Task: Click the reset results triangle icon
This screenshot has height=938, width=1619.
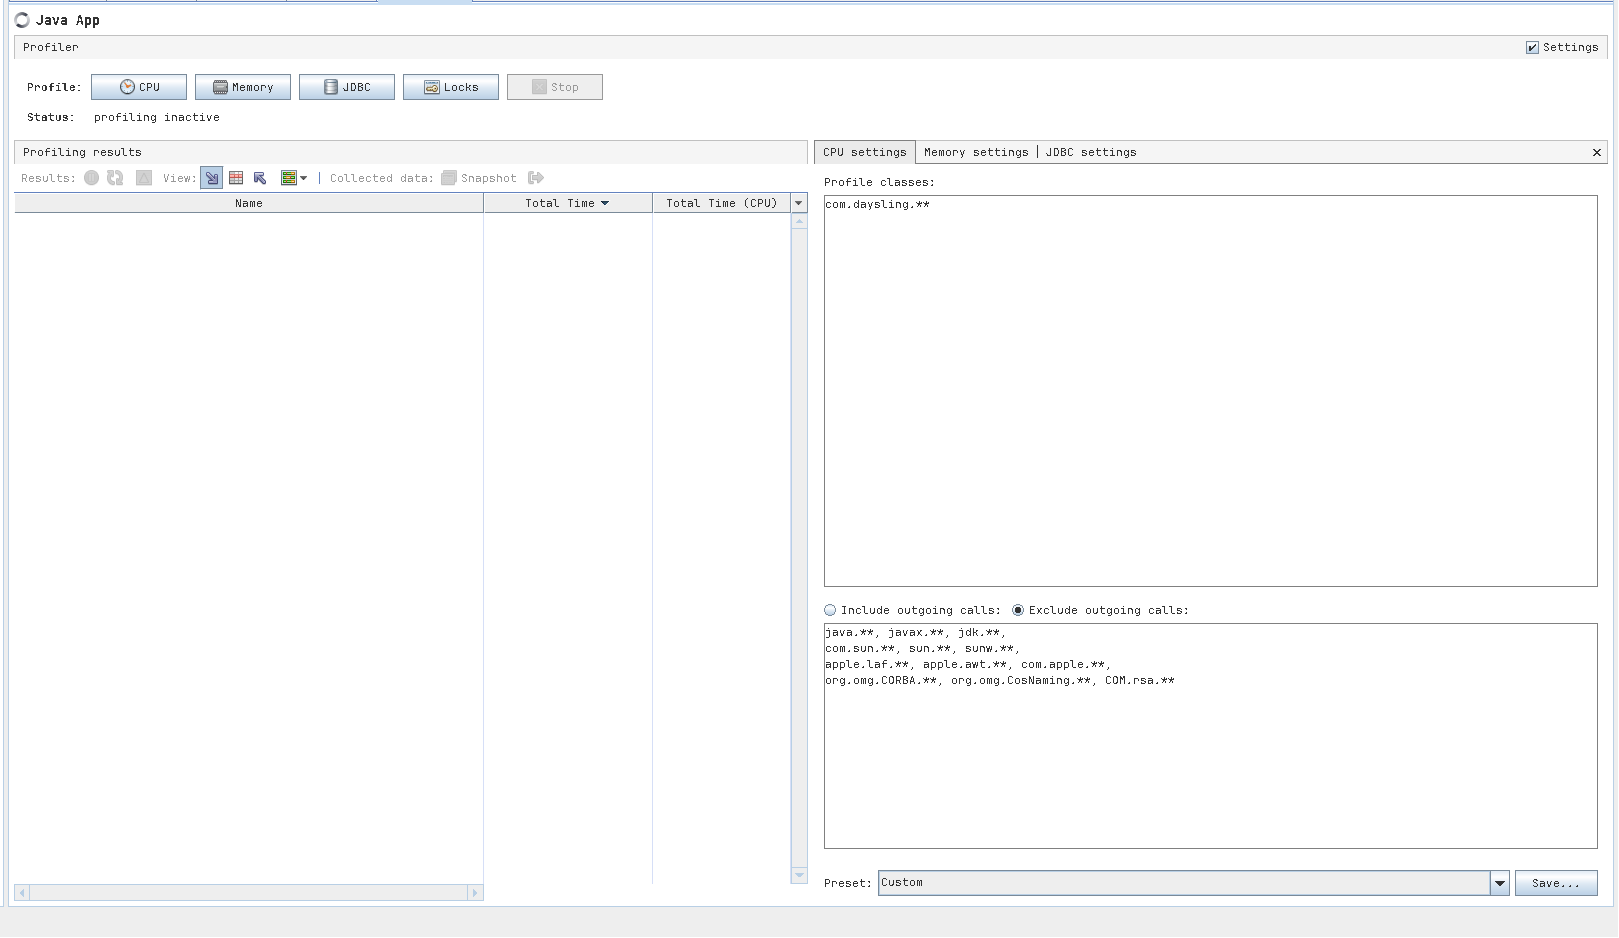Action: 144,178
